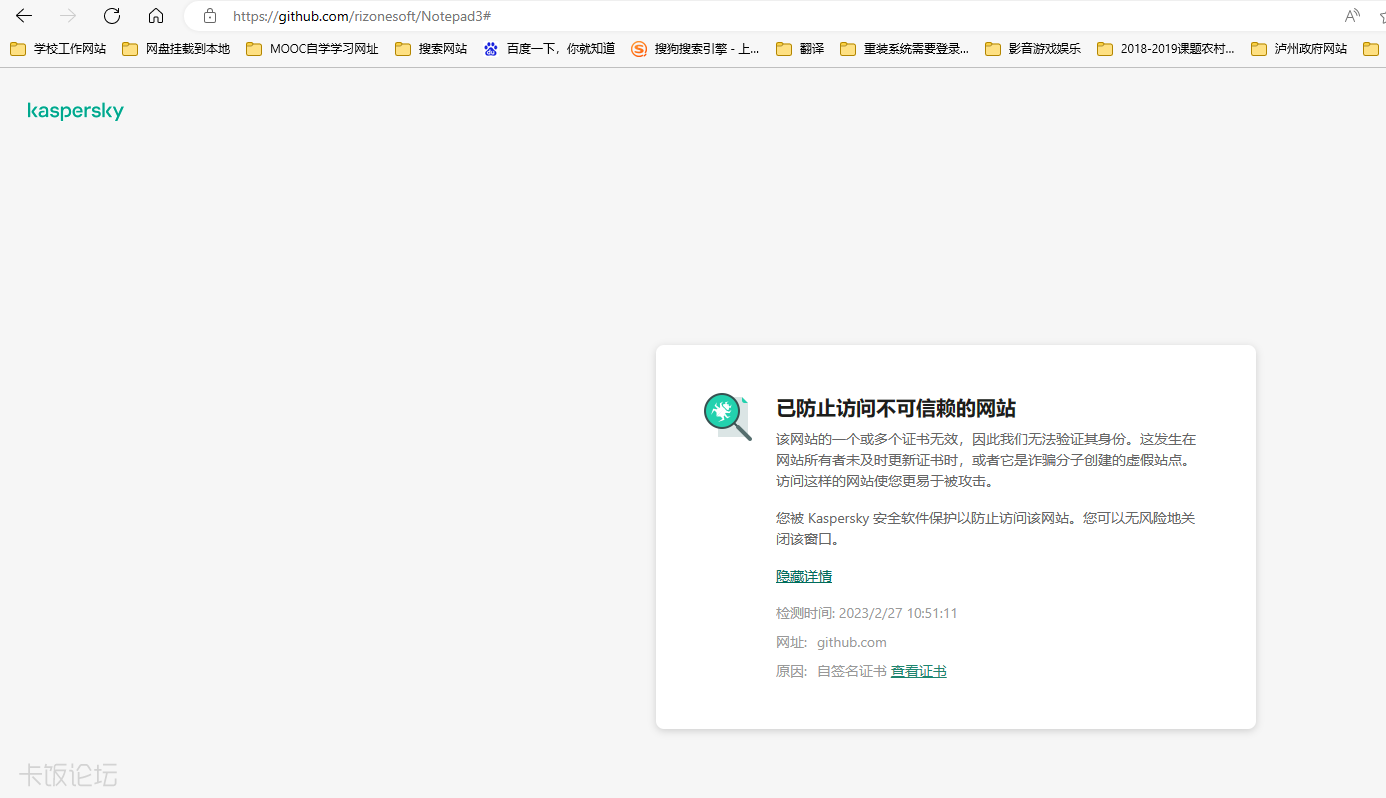
Task: Go back to the previous page
Action: tap(24, 16)
